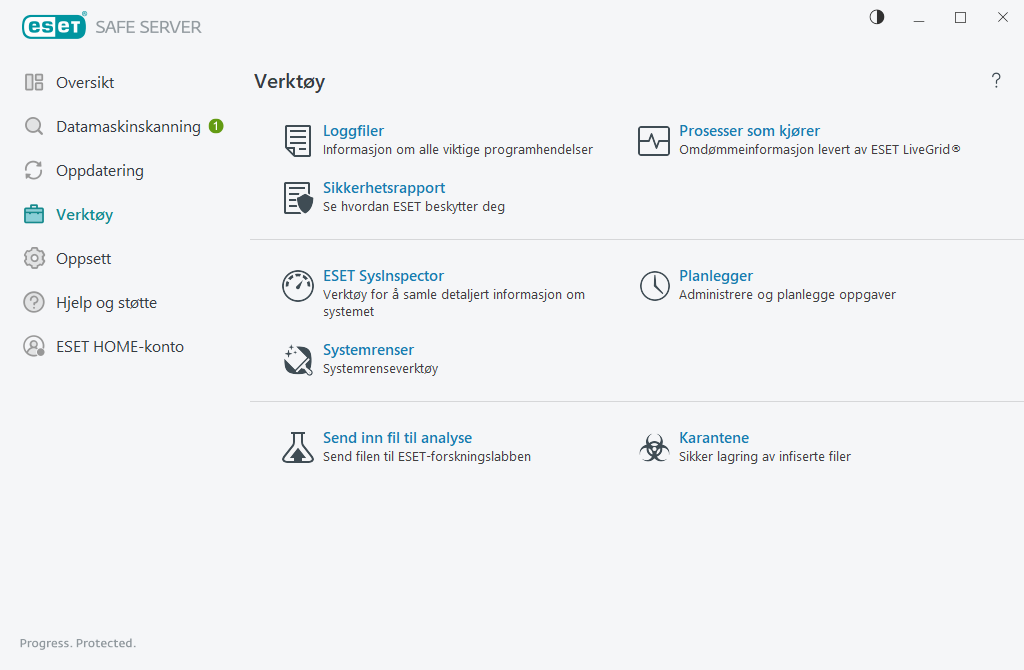Viewport: 1024px width, 670px height.
Task: Click the Send inn fil til analyse link
Action: tap(397, 438)
